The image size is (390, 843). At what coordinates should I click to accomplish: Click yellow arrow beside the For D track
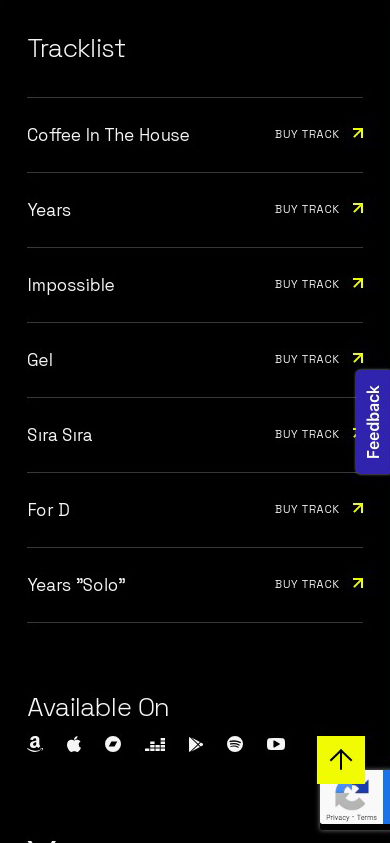click(x=358, y=508)
